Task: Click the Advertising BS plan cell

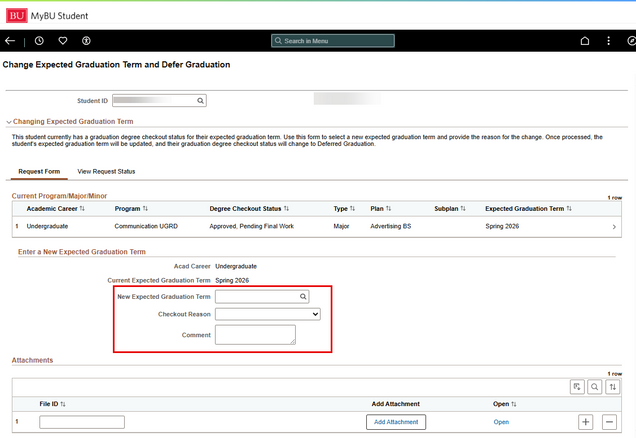Action: (x=391, y=226)
